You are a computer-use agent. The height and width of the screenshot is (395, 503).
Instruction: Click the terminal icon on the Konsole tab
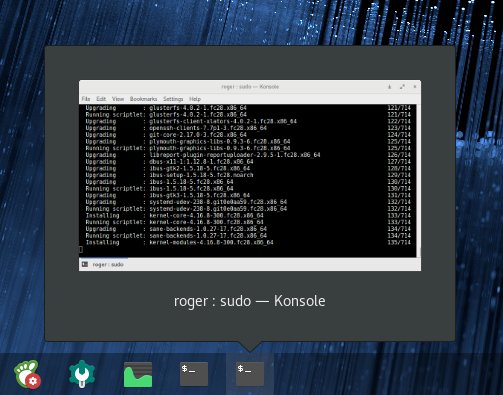[x=85, y=264]
